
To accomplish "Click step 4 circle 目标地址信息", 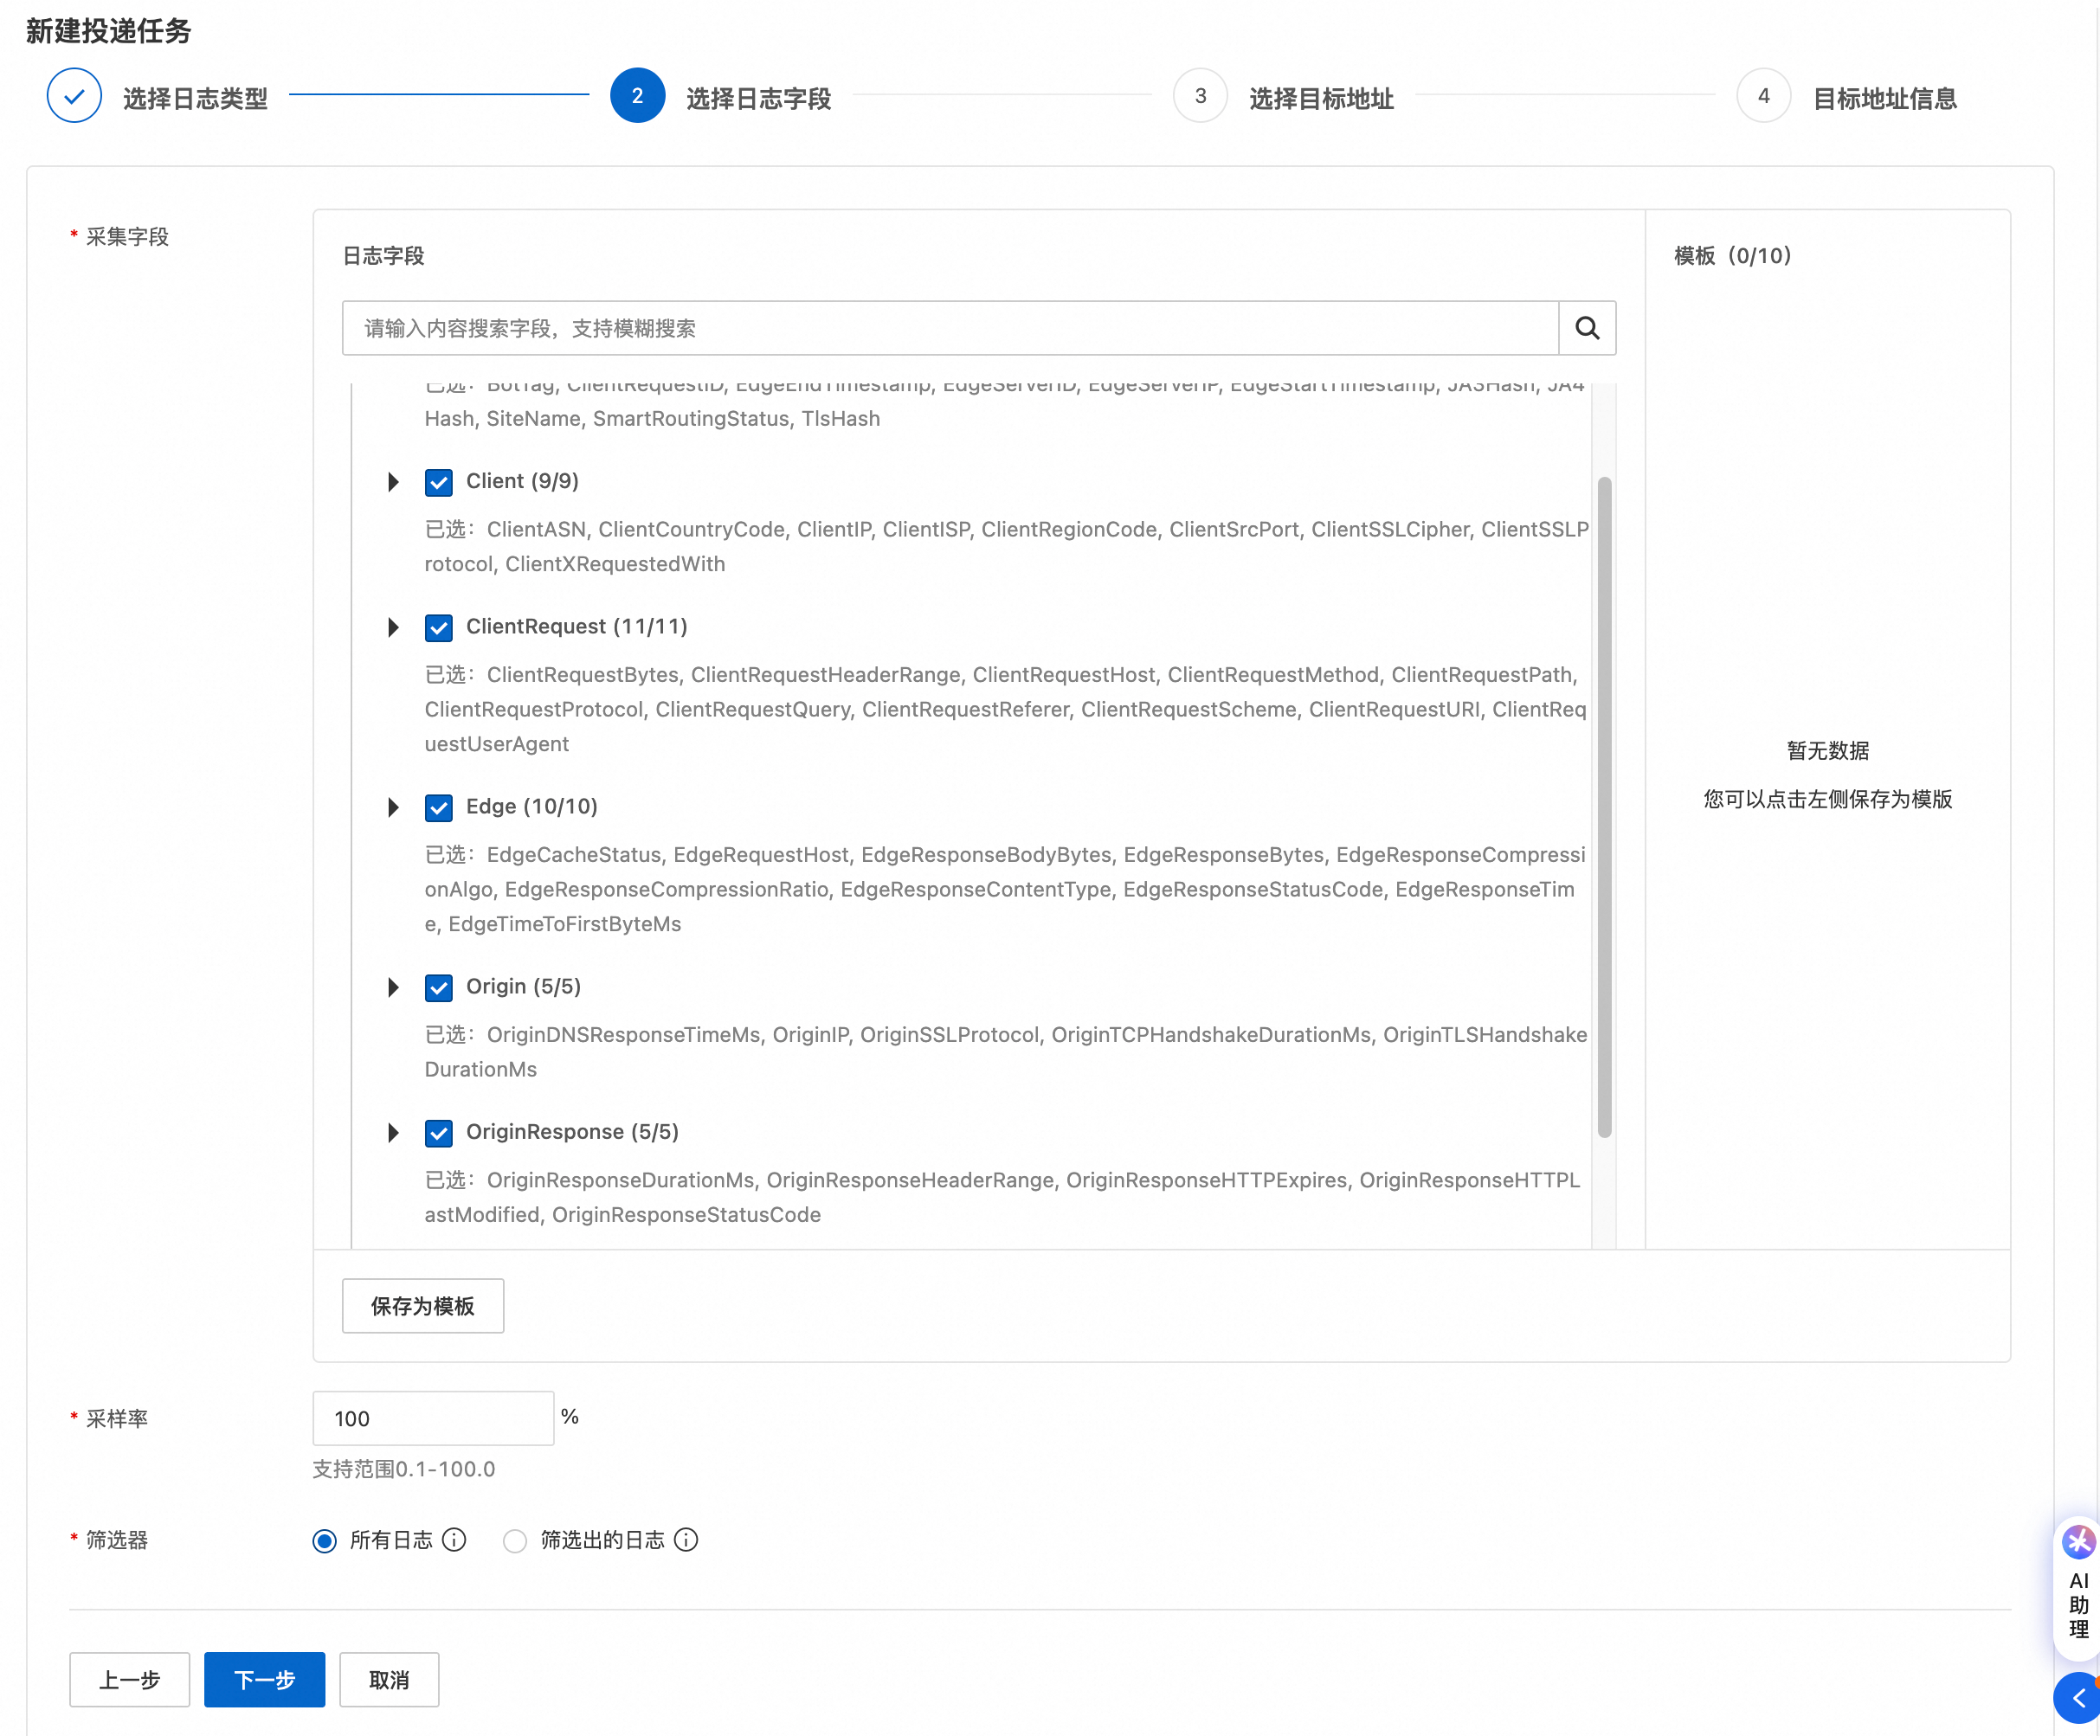I will tap(1763, 96).
